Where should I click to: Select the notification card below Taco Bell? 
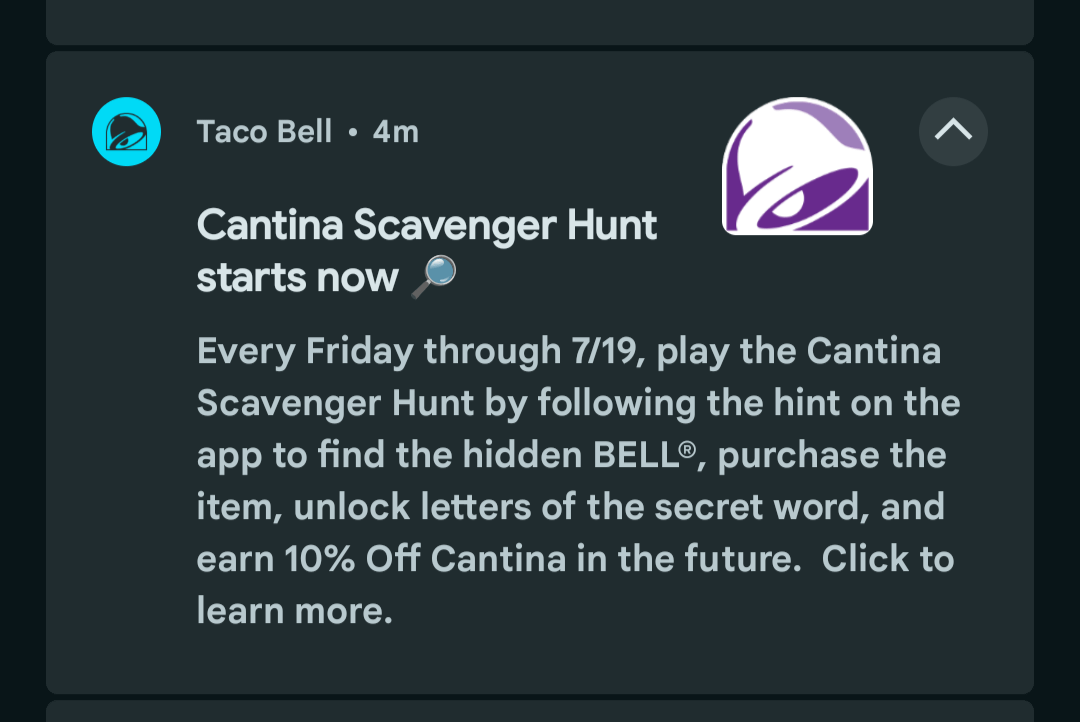pos(540,712)
